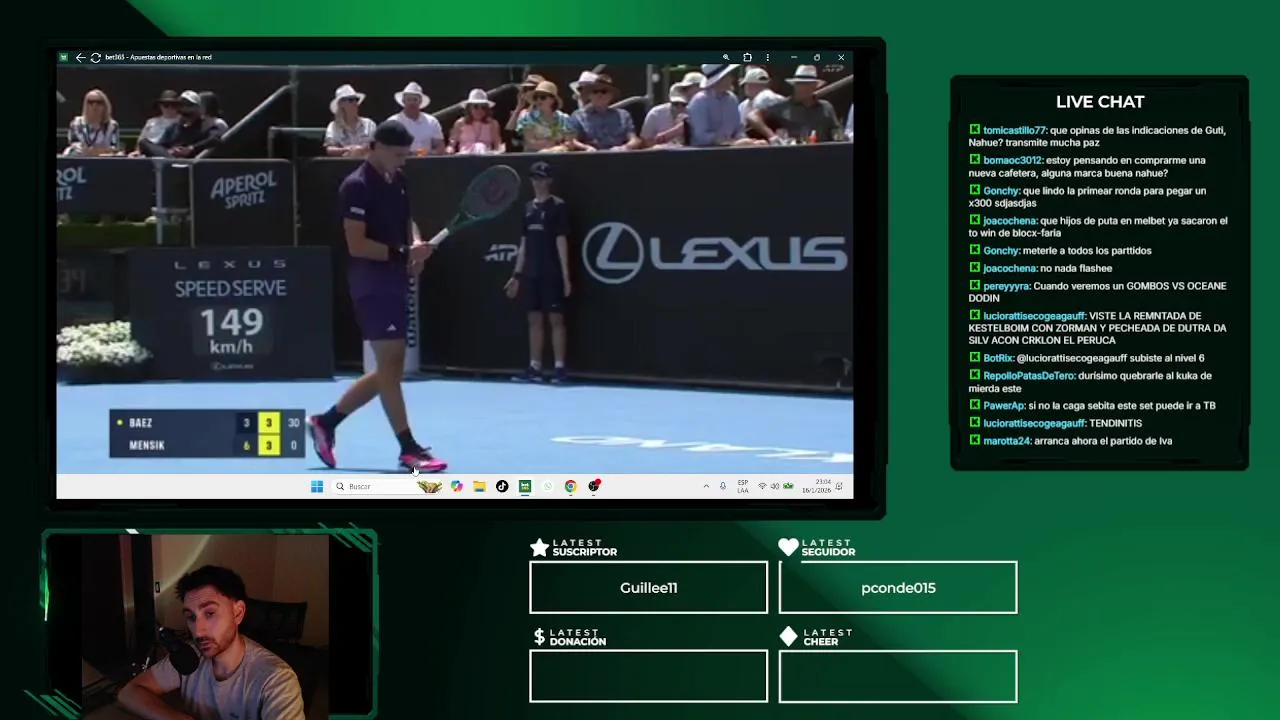Open the 23:04 clock and calendar

tap(816, 486)
